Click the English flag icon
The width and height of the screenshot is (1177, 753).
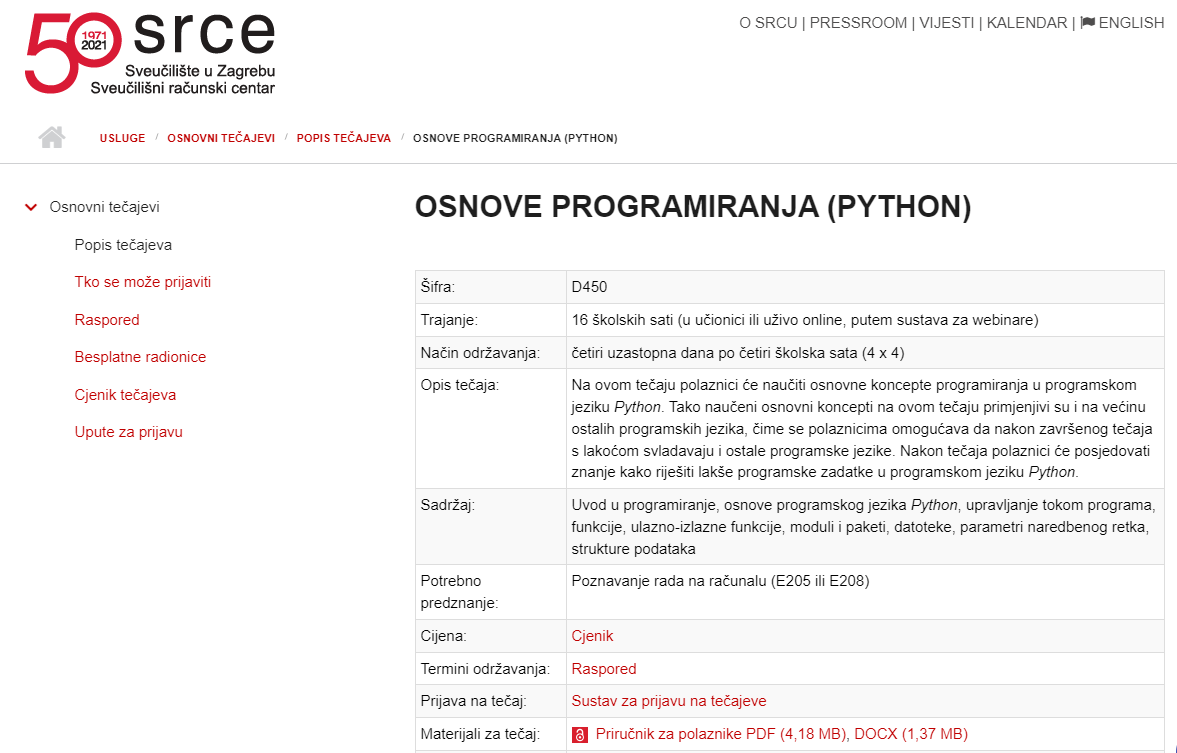point(1088,23)
